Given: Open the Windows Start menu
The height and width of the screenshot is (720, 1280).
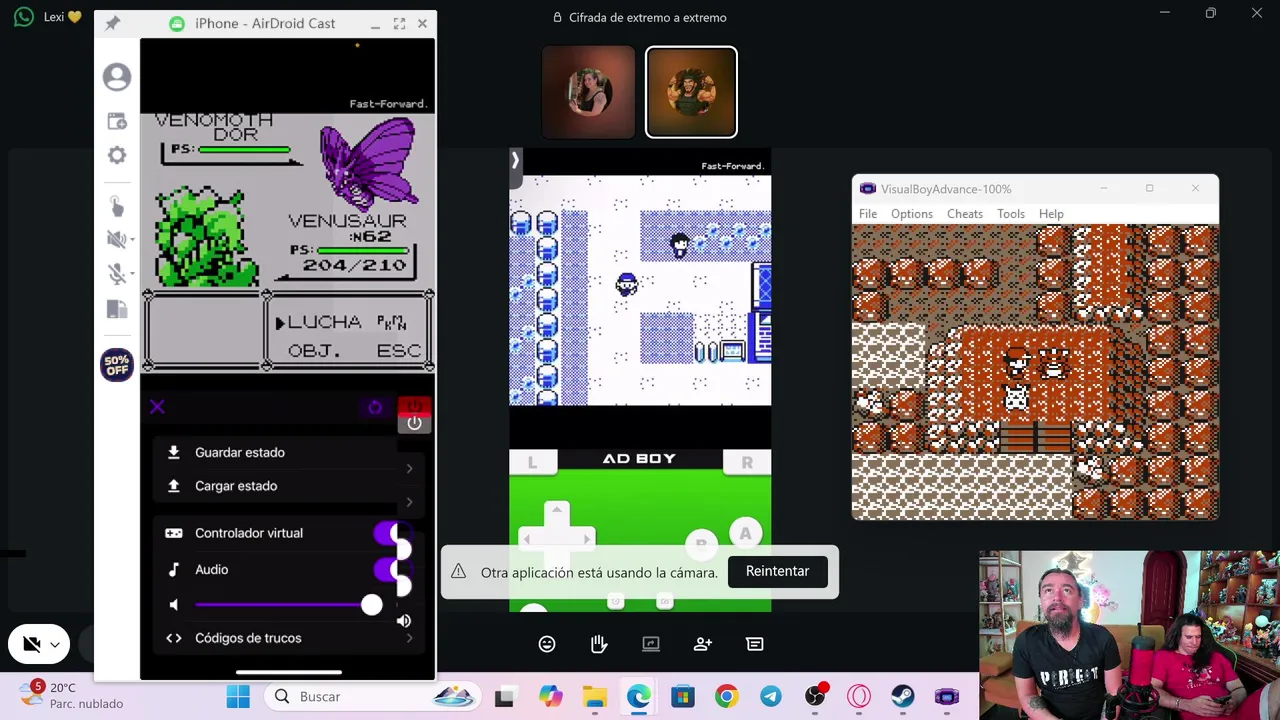Looking at the screenshot, I should [238, 697].
